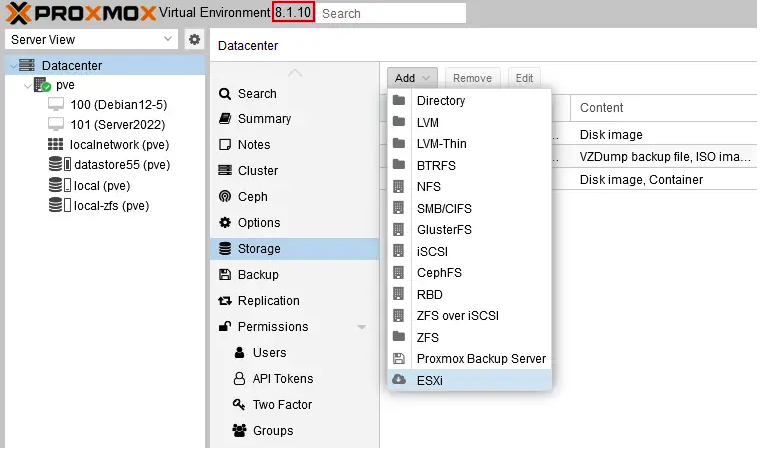Click the Ceph icon
The image size is (766, 452).
[225, 196]
